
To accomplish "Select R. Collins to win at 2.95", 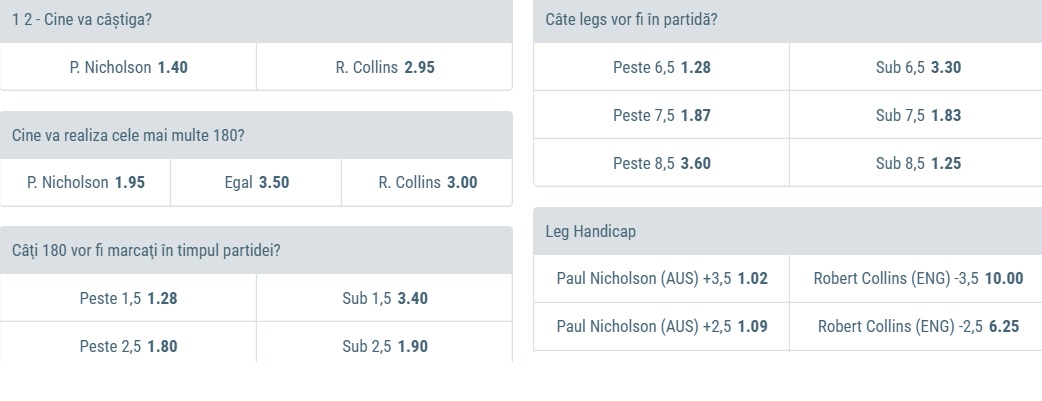I will (x=385, y=68).
